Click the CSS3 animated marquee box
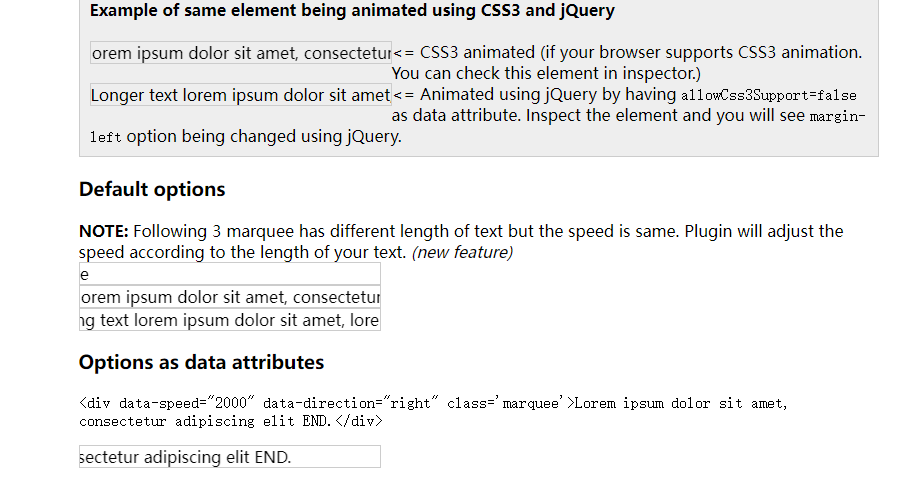 click(x=241, y=53)
